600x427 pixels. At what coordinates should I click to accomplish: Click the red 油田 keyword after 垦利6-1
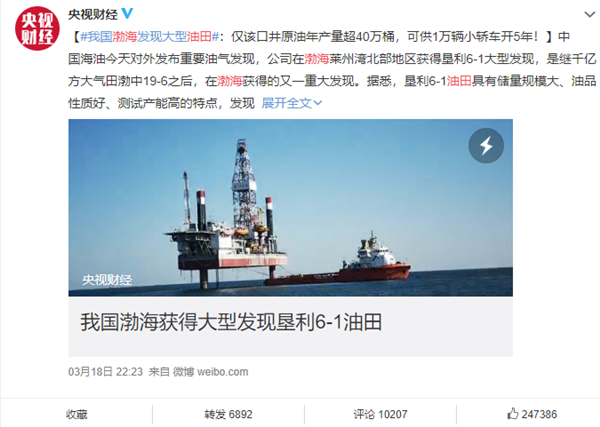coord(459,81)
